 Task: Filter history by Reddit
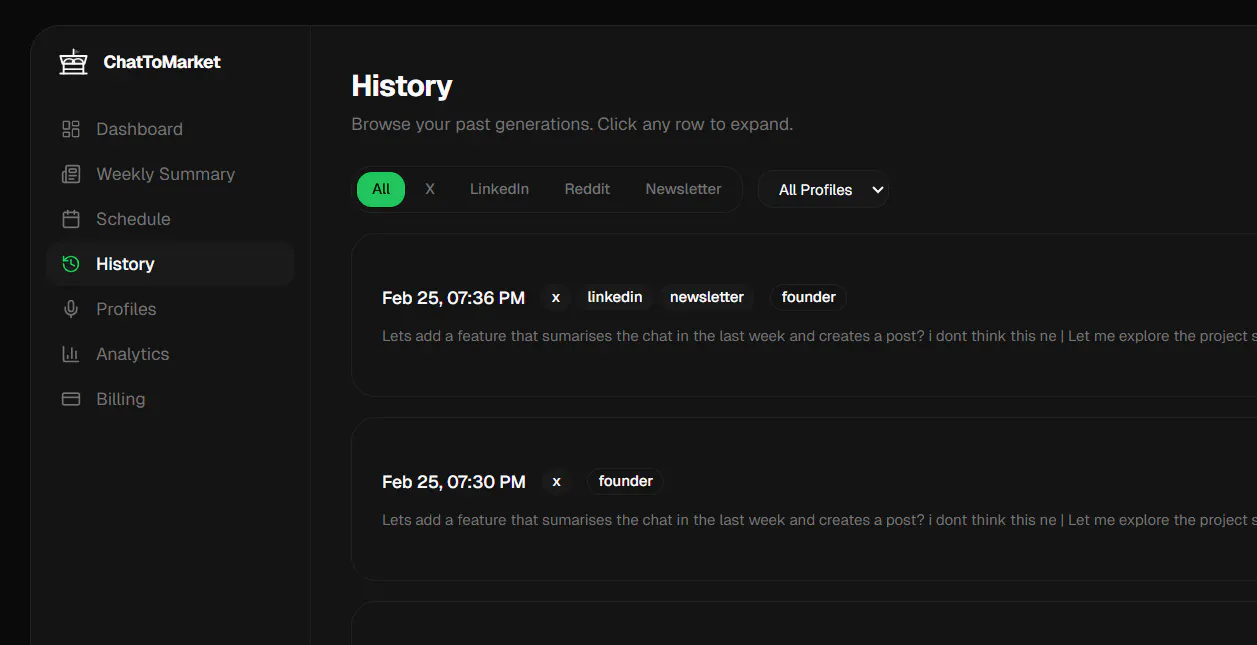[x=587, y=189]
